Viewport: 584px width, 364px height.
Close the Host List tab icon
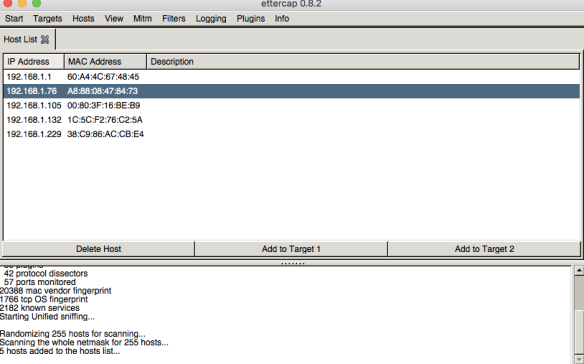(x=45, y=39)
